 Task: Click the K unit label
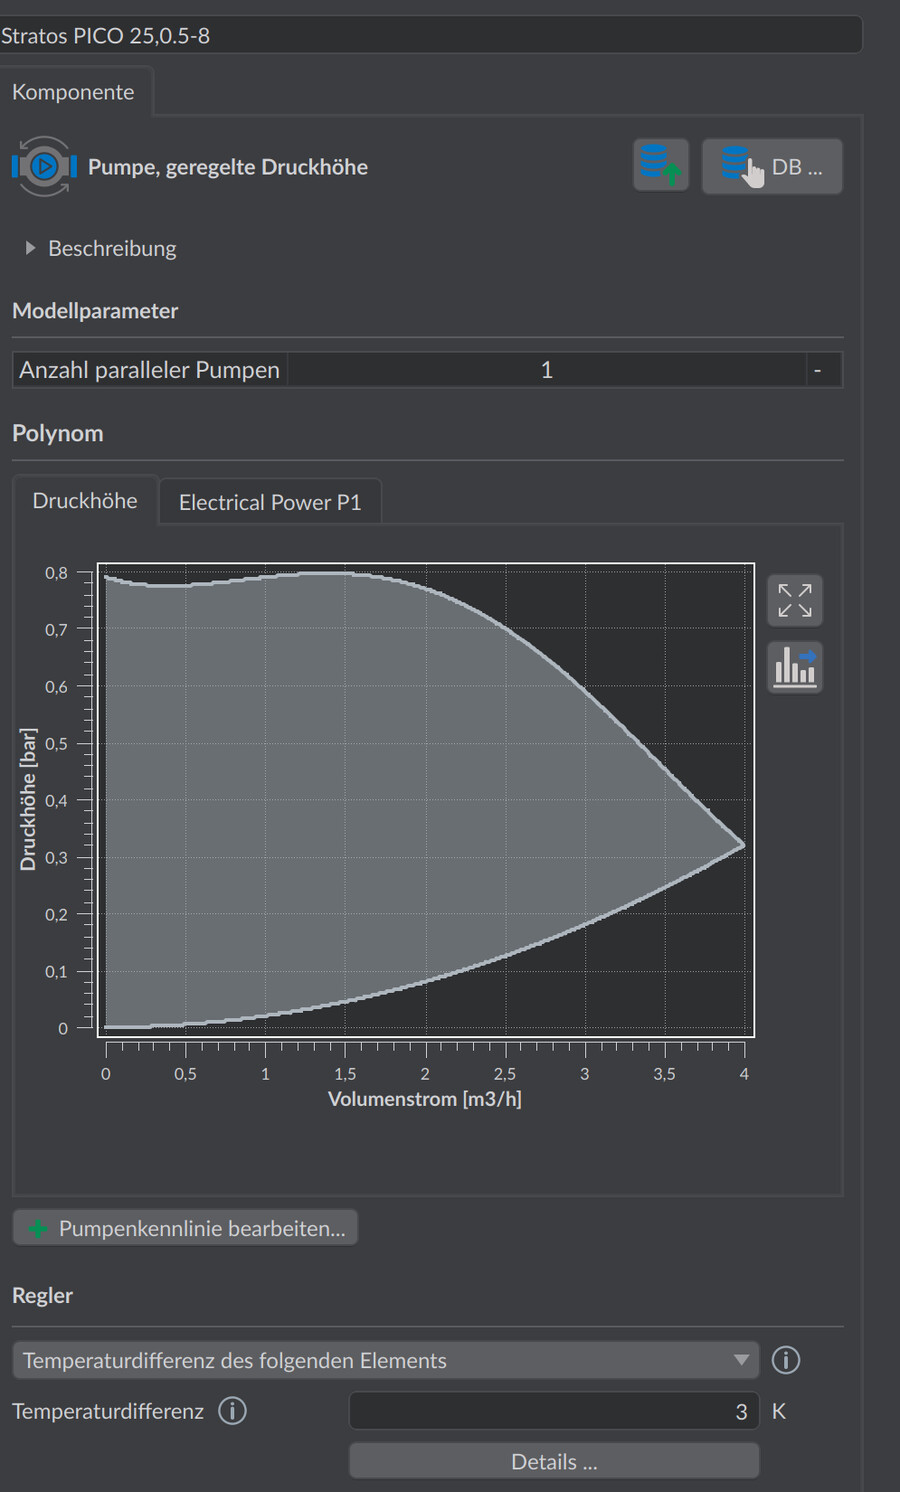[779, 1411]
